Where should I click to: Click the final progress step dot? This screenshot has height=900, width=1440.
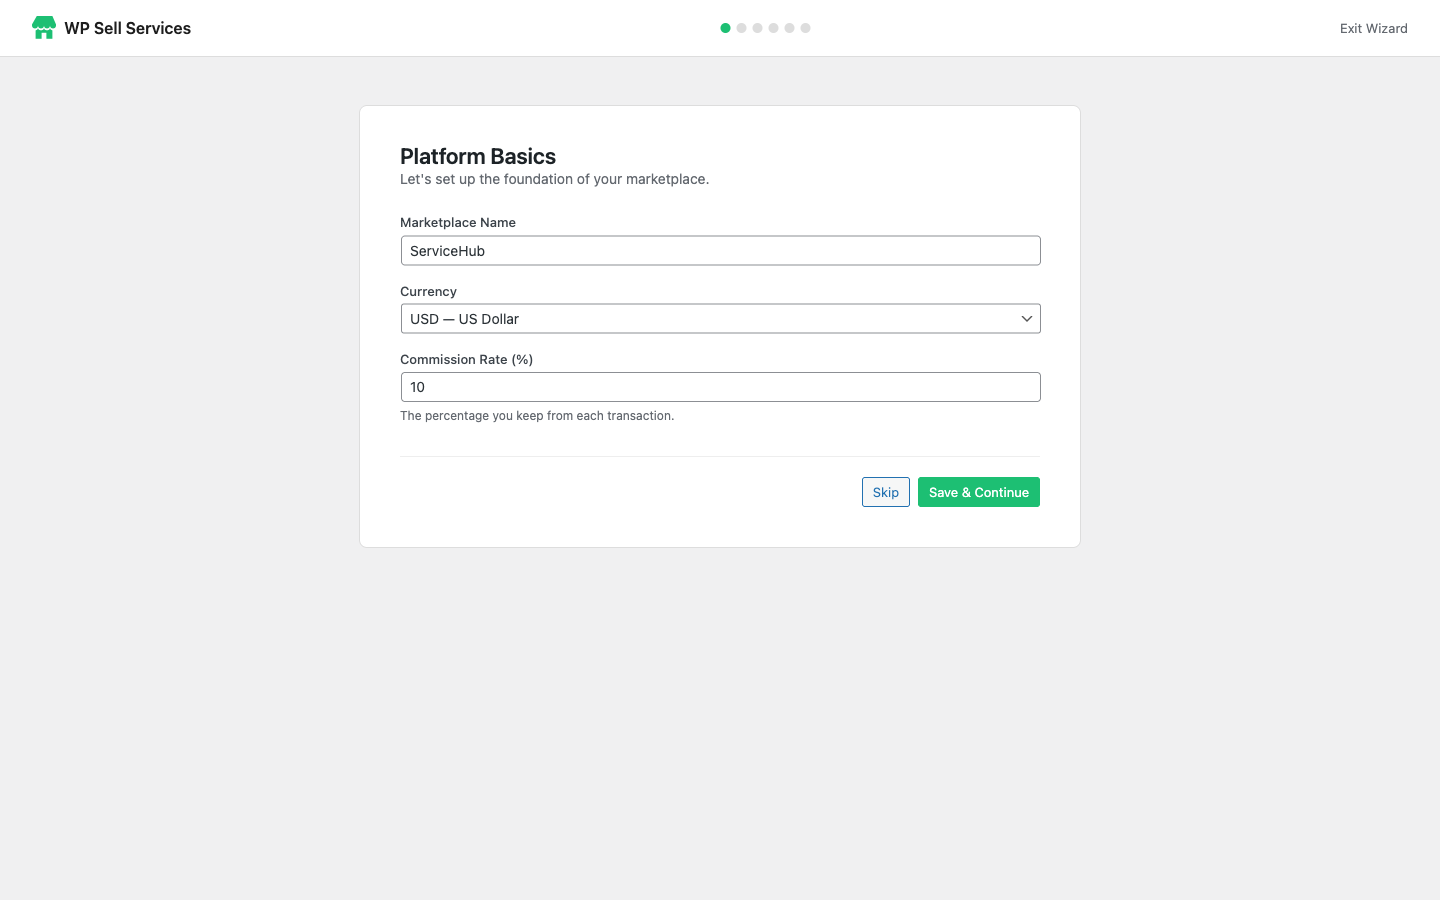pos(805,28)
